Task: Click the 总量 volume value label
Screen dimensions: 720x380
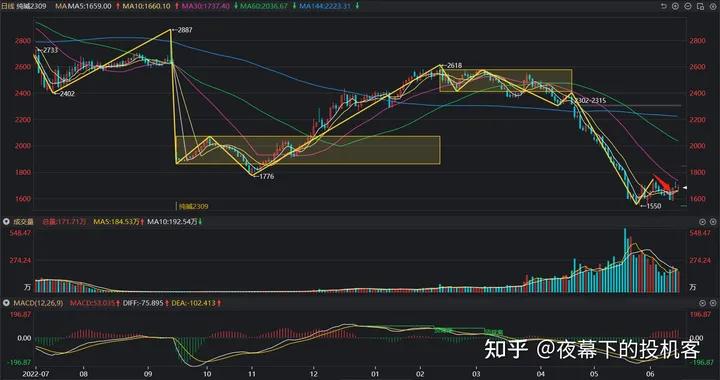Action: (64, 222)
